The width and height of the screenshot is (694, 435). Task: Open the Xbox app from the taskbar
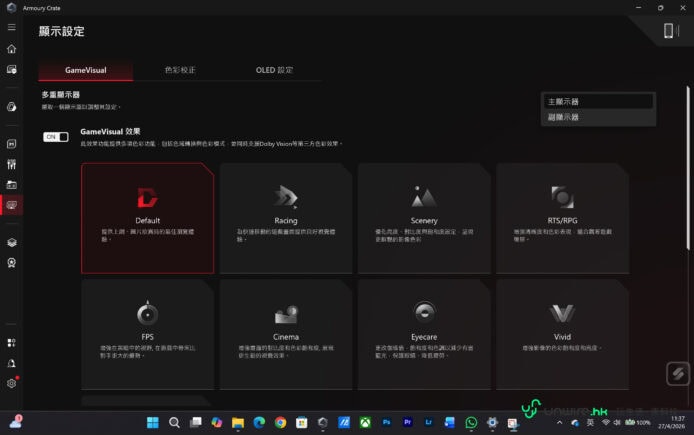pyautogui.click(x=365, y=423)
